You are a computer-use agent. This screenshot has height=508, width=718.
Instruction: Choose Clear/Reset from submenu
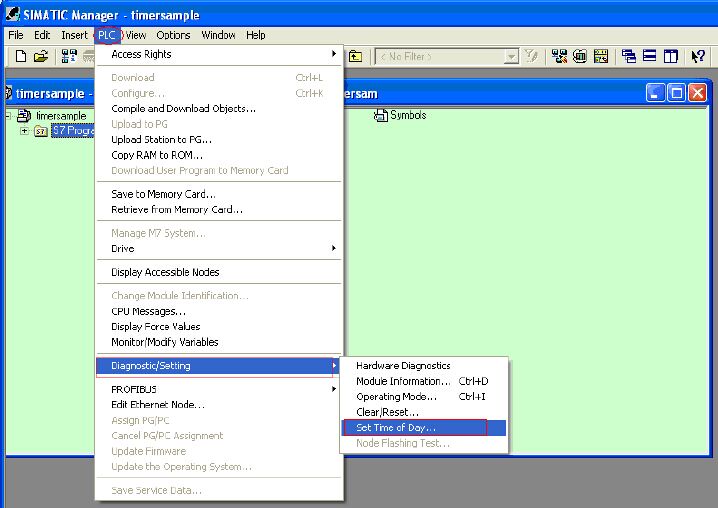click(x=424, y=412)
